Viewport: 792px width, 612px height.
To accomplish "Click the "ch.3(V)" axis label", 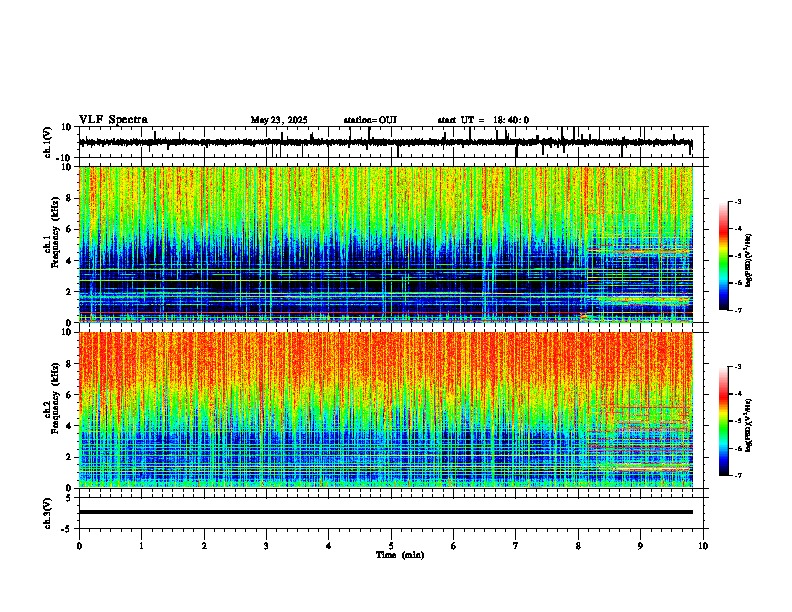I will (x=48, y=513).
